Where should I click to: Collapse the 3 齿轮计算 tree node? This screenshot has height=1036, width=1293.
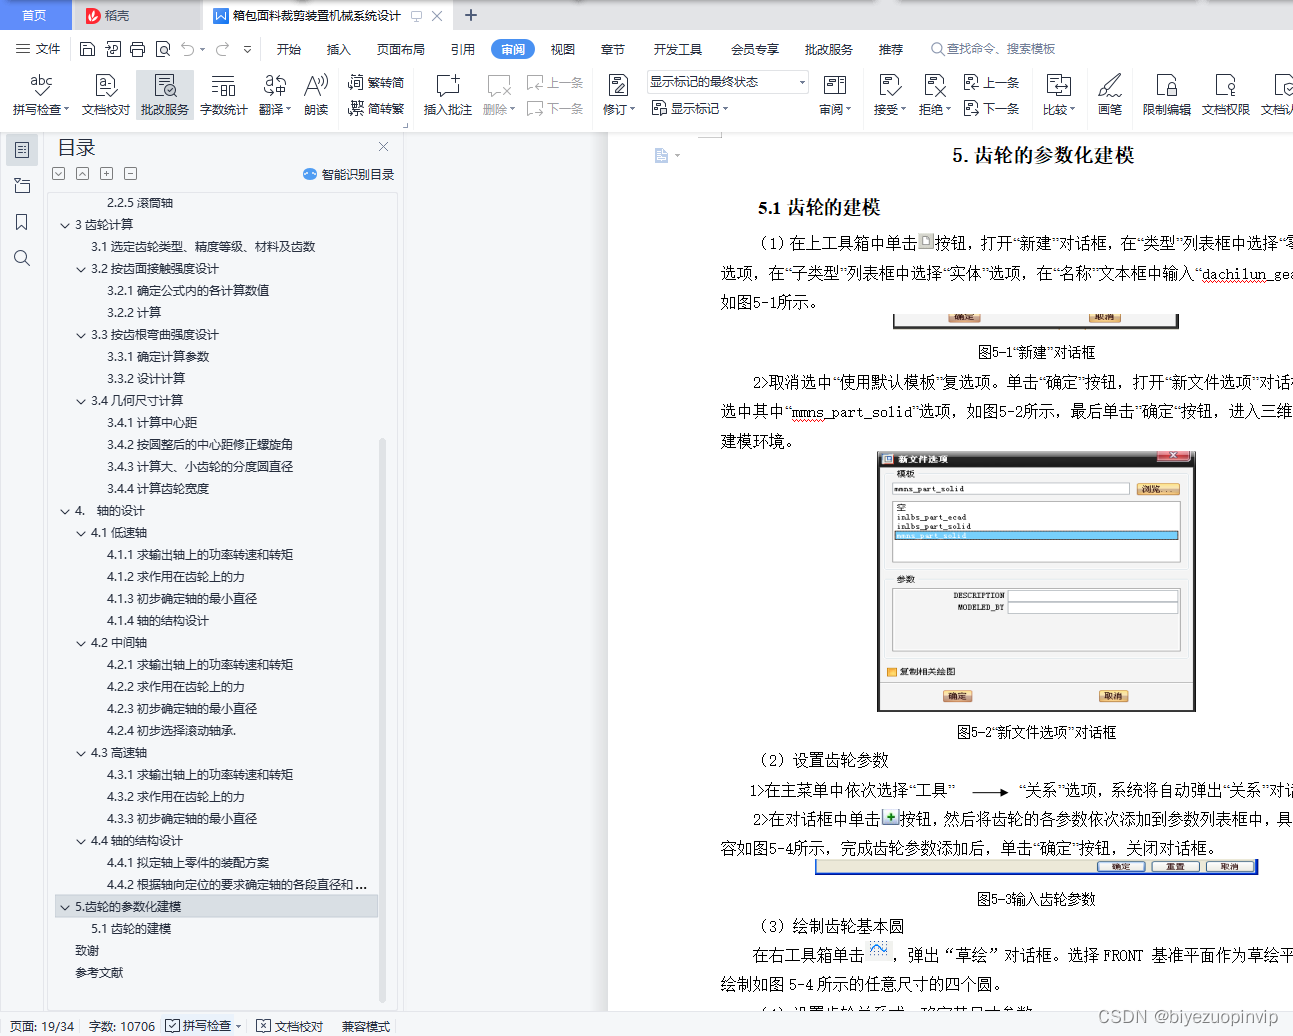65,225
